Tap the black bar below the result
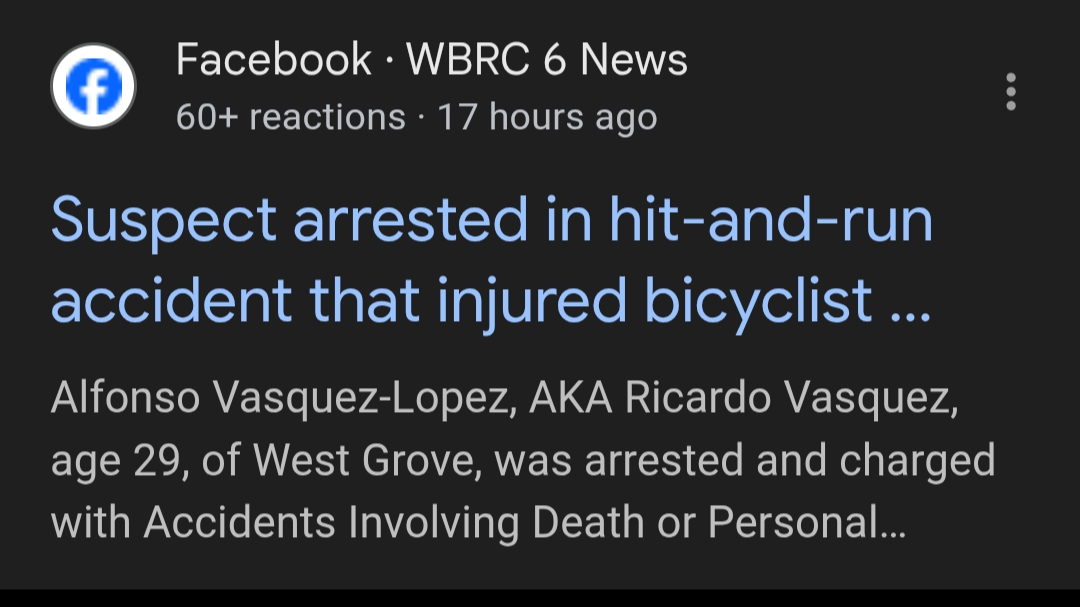Image resolution: width=1080 pixels, height=607 pixels. [x=540, y=598]
